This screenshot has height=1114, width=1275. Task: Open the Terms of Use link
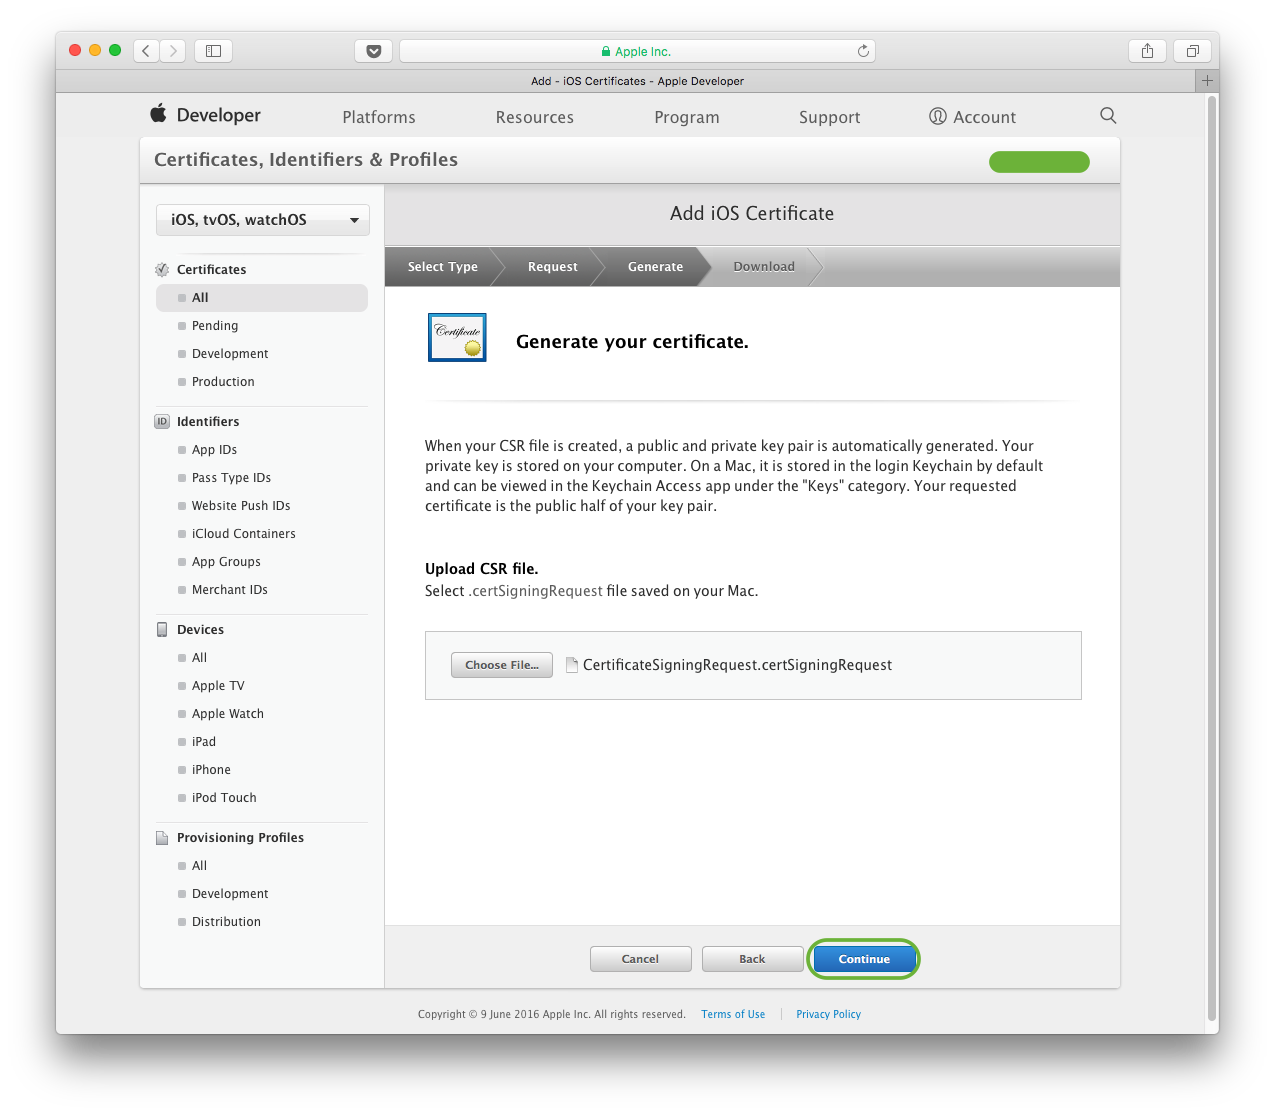click(x=733, y=1014)
